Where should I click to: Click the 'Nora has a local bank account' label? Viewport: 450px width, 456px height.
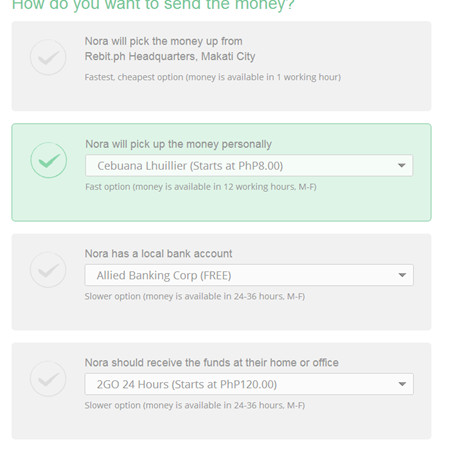[158, 253]
